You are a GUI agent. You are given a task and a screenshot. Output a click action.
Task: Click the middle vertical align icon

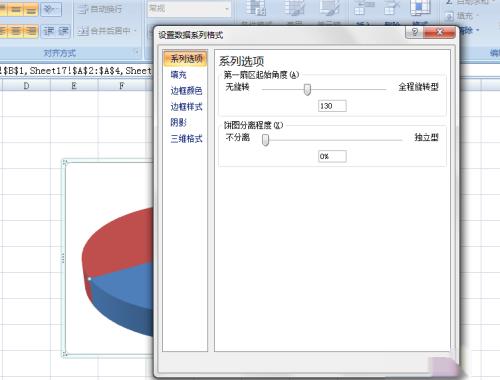pos(16,9)
